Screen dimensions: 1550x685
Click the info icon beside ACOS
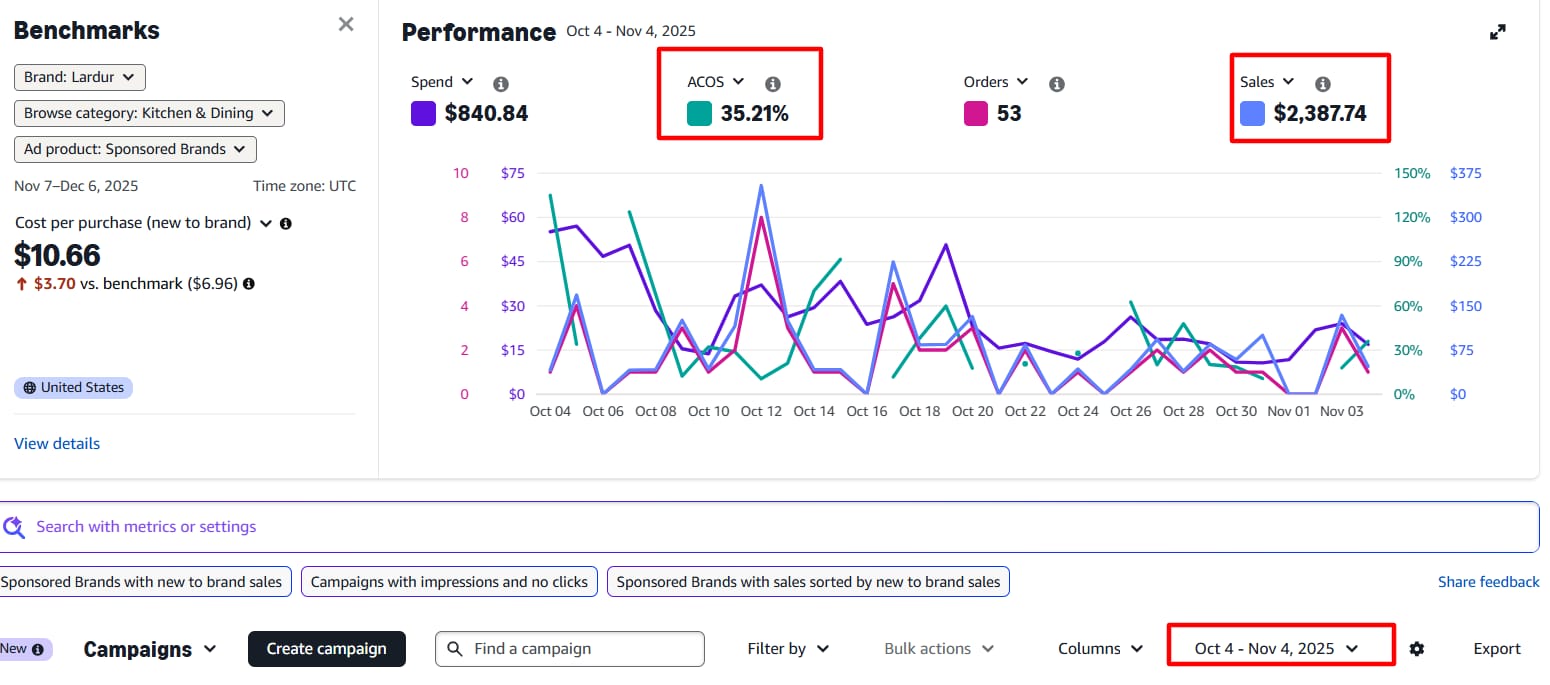click(772, 84)
